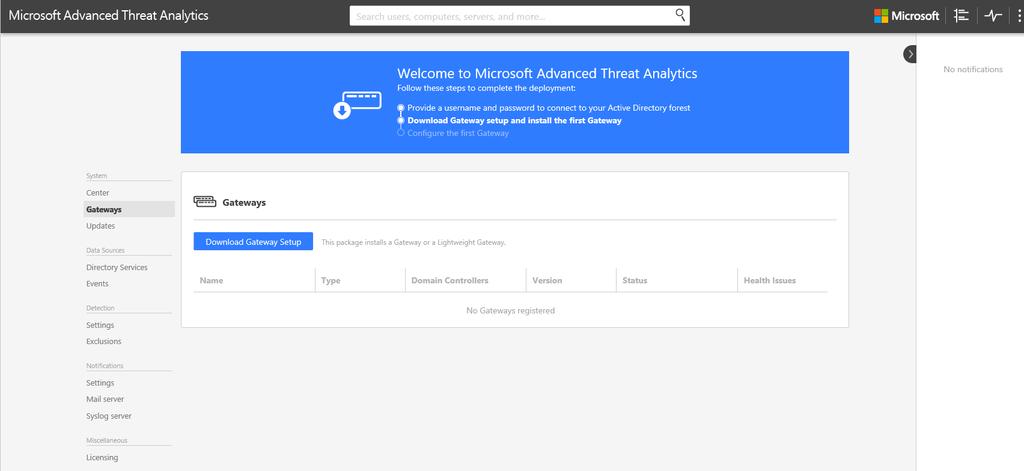Open Mail server settings
Screen dimensions: 1024x471
(x=105, y=399)
